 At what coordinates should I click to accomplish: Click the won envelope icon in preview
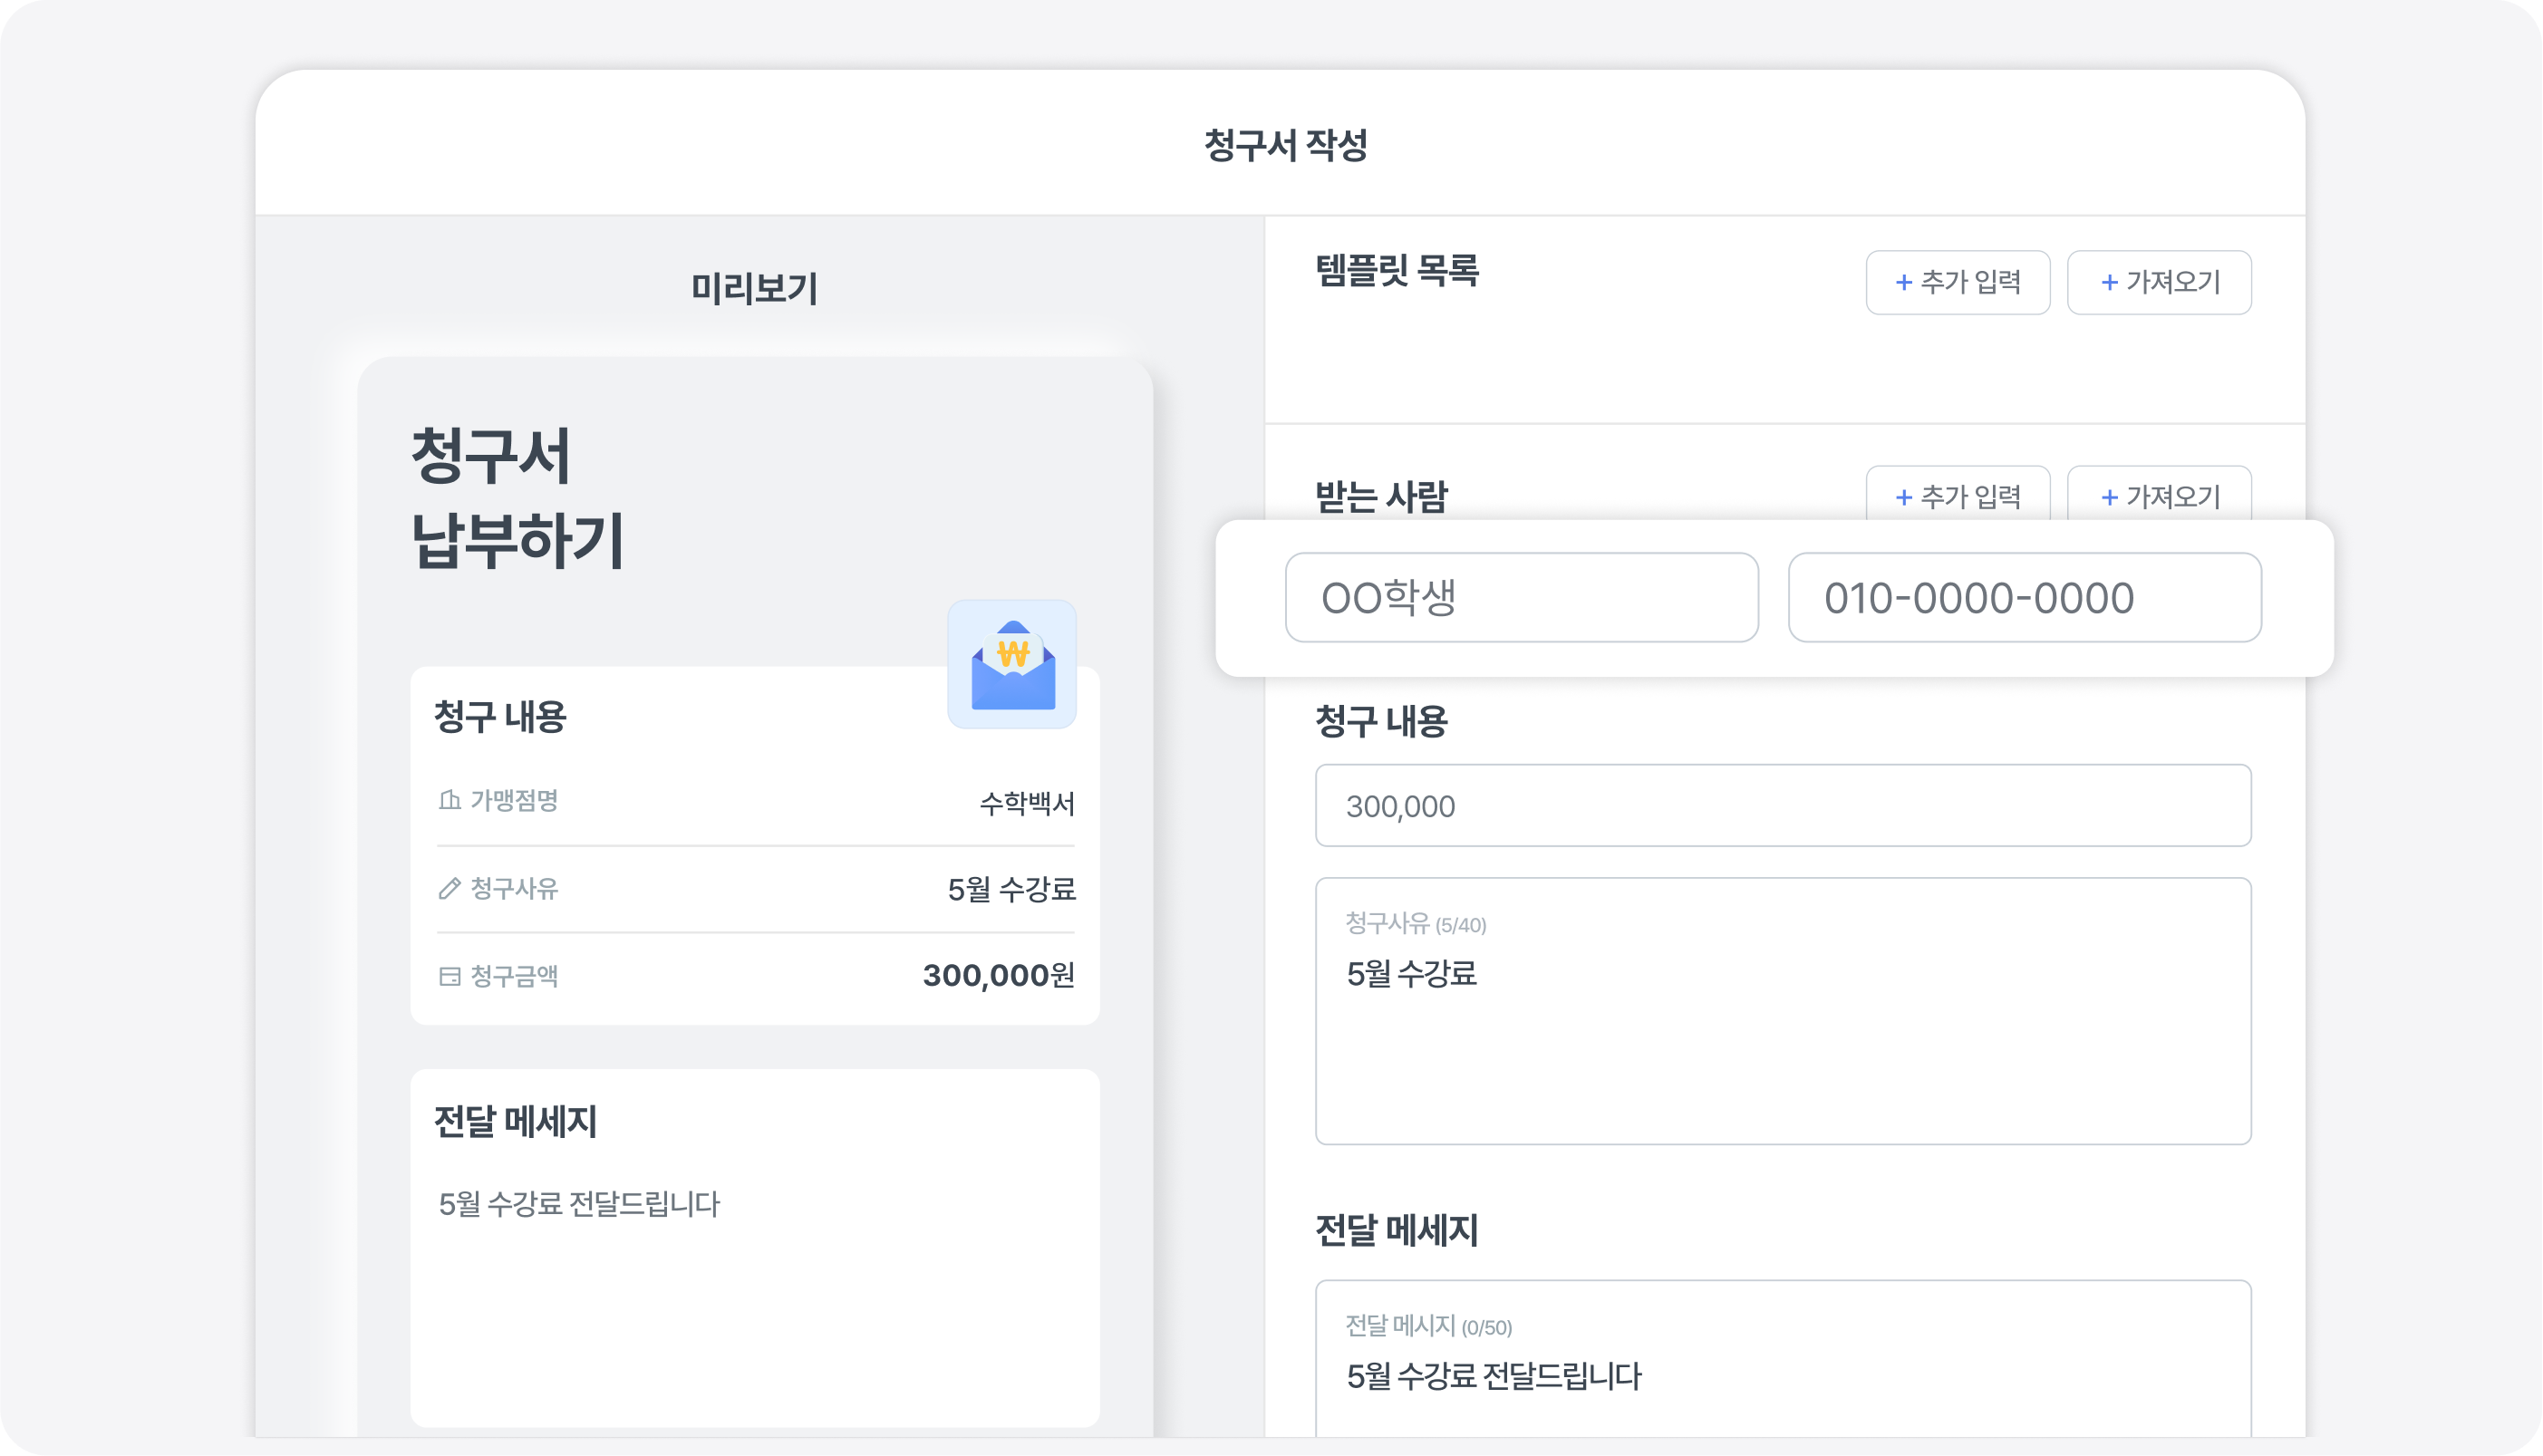click(1012, 664)
